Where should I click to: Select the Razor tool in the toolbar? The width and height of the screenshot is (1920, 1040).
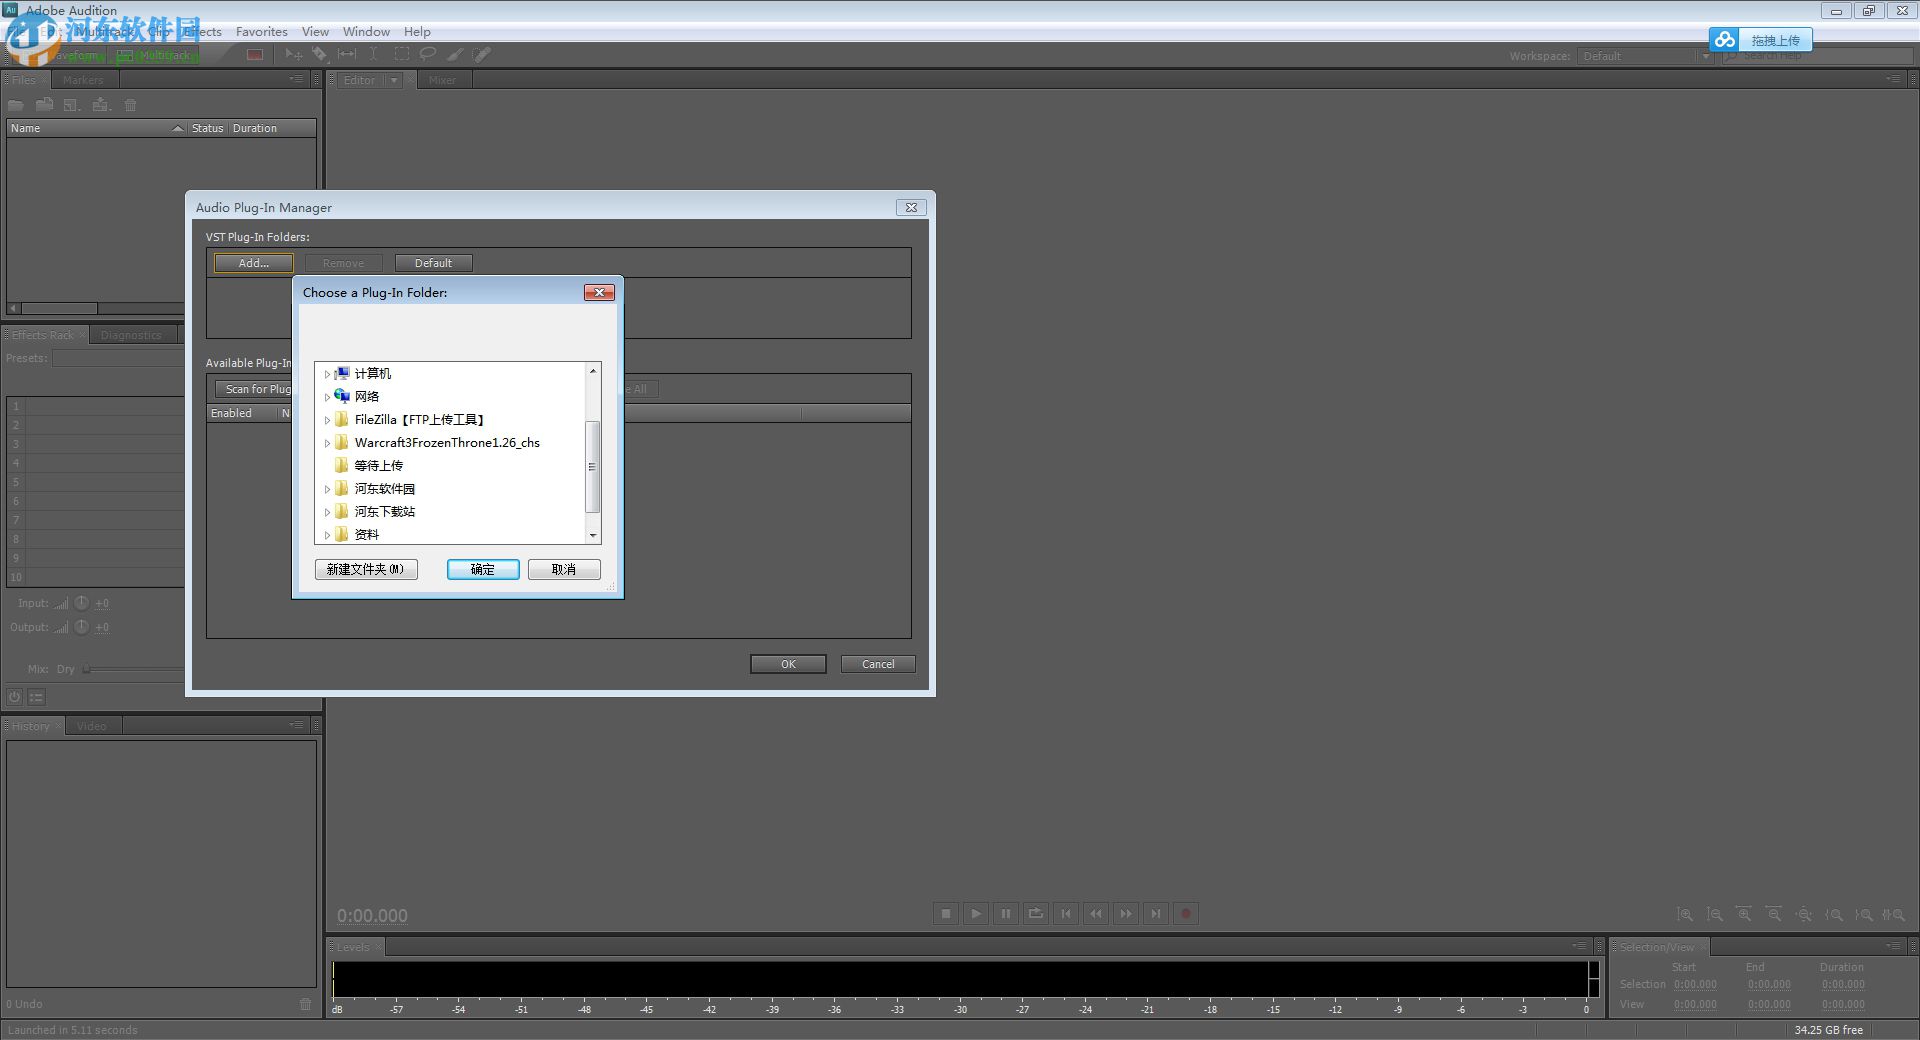click(320, 54)
